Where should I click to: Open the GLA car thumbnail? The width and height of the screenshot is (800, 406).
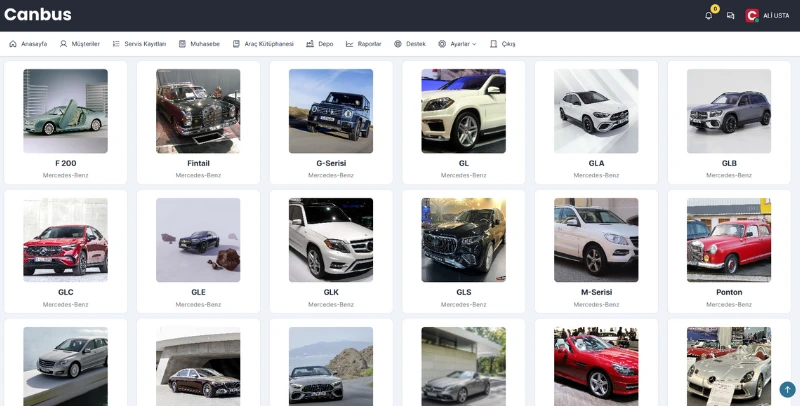[x=596, y=111]
